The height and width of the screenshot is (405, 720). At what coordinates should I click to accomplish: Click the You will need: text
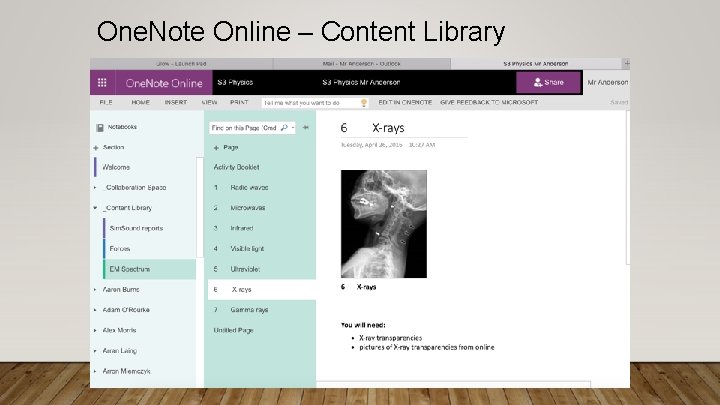pos(363,325)
